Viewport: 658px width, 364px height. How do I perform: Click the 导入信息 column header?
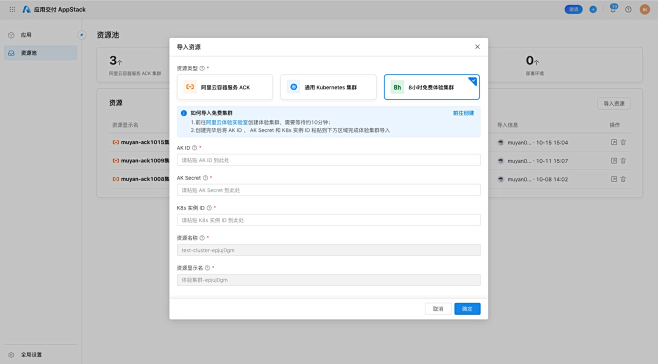click(507, 125)
